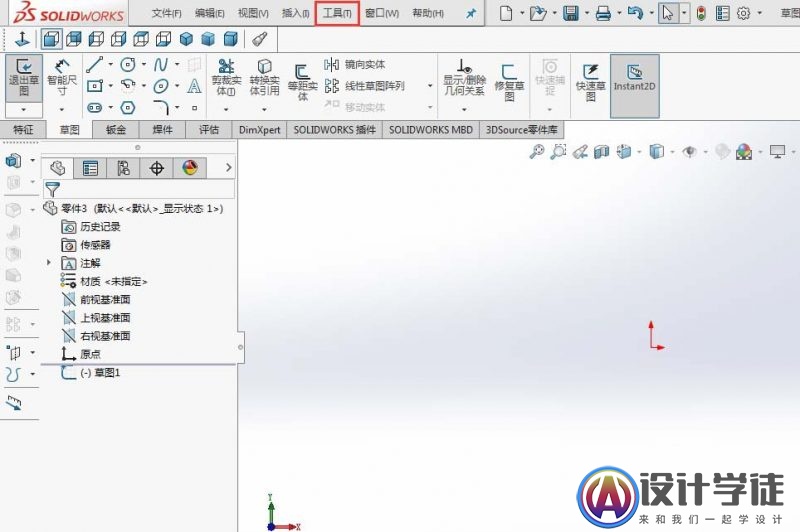Click the Print toolbar icon
This screenshot has height=532, width=800.
(603, 13)
